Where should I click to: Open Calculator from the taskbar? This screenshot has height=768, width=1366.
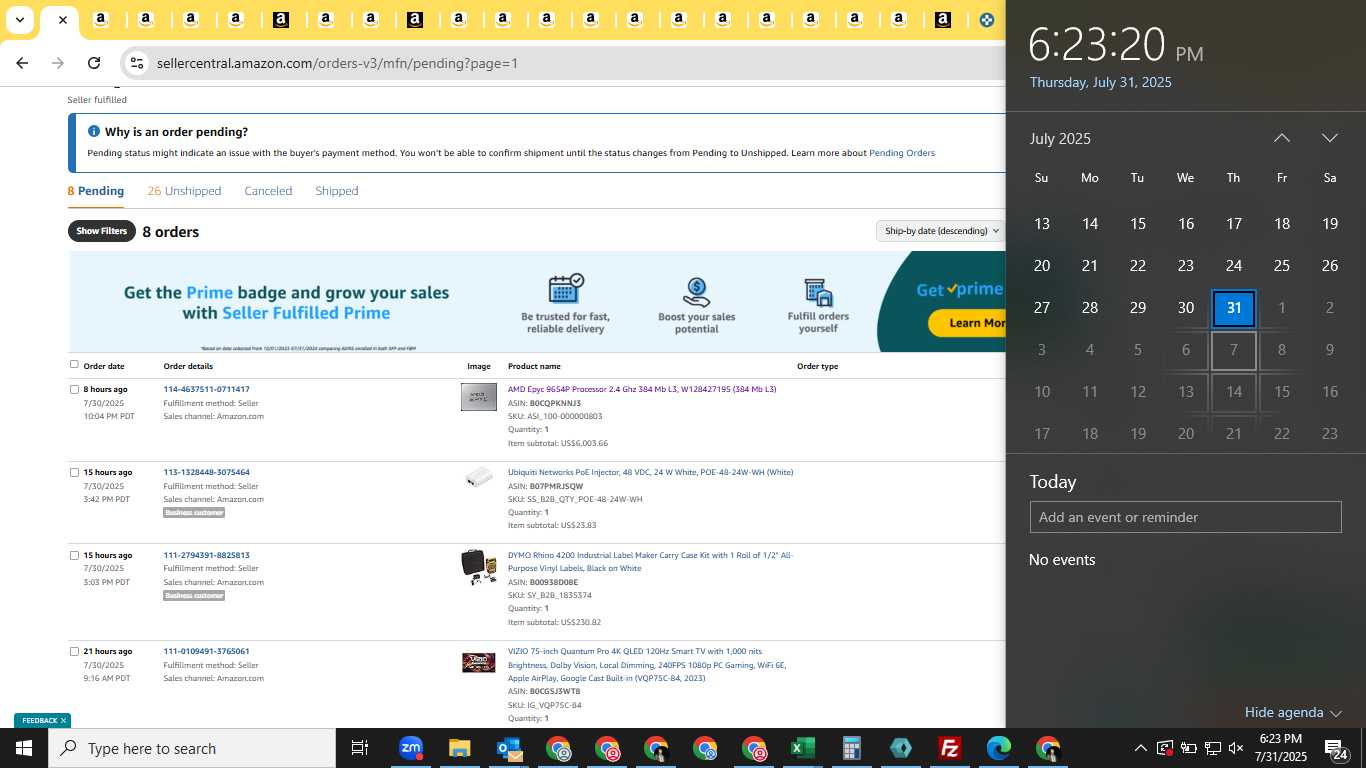(852, 748)
